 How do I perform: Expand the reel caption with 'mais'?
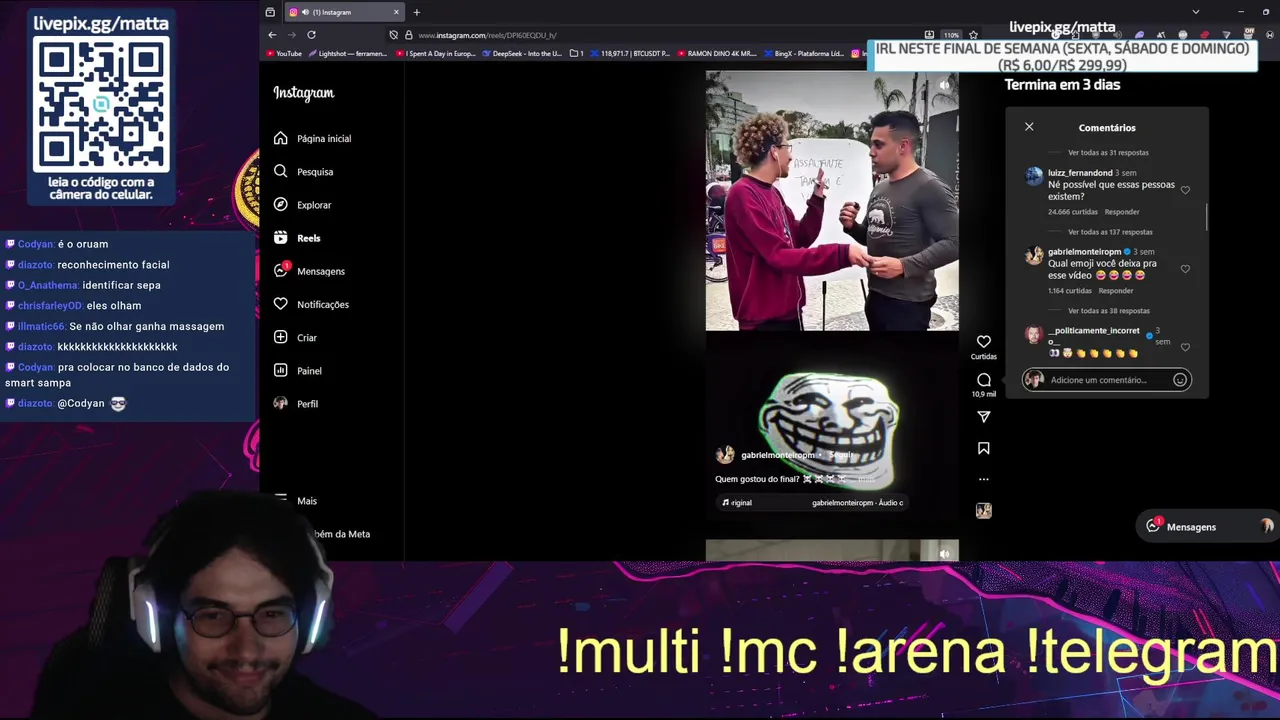pos(866,479)
